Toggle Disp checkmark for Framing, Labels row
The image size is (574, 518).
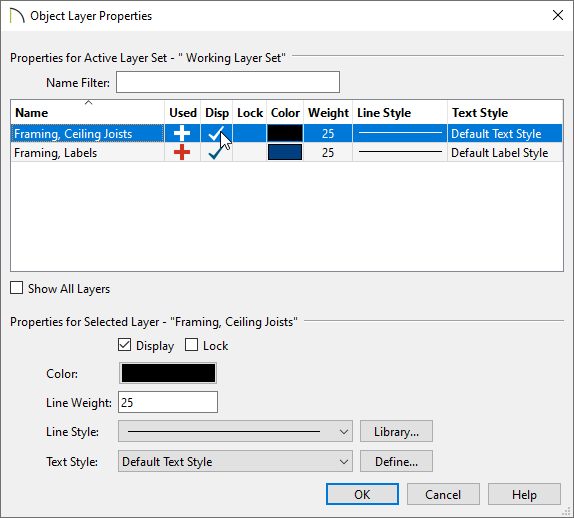click(216, 152)
